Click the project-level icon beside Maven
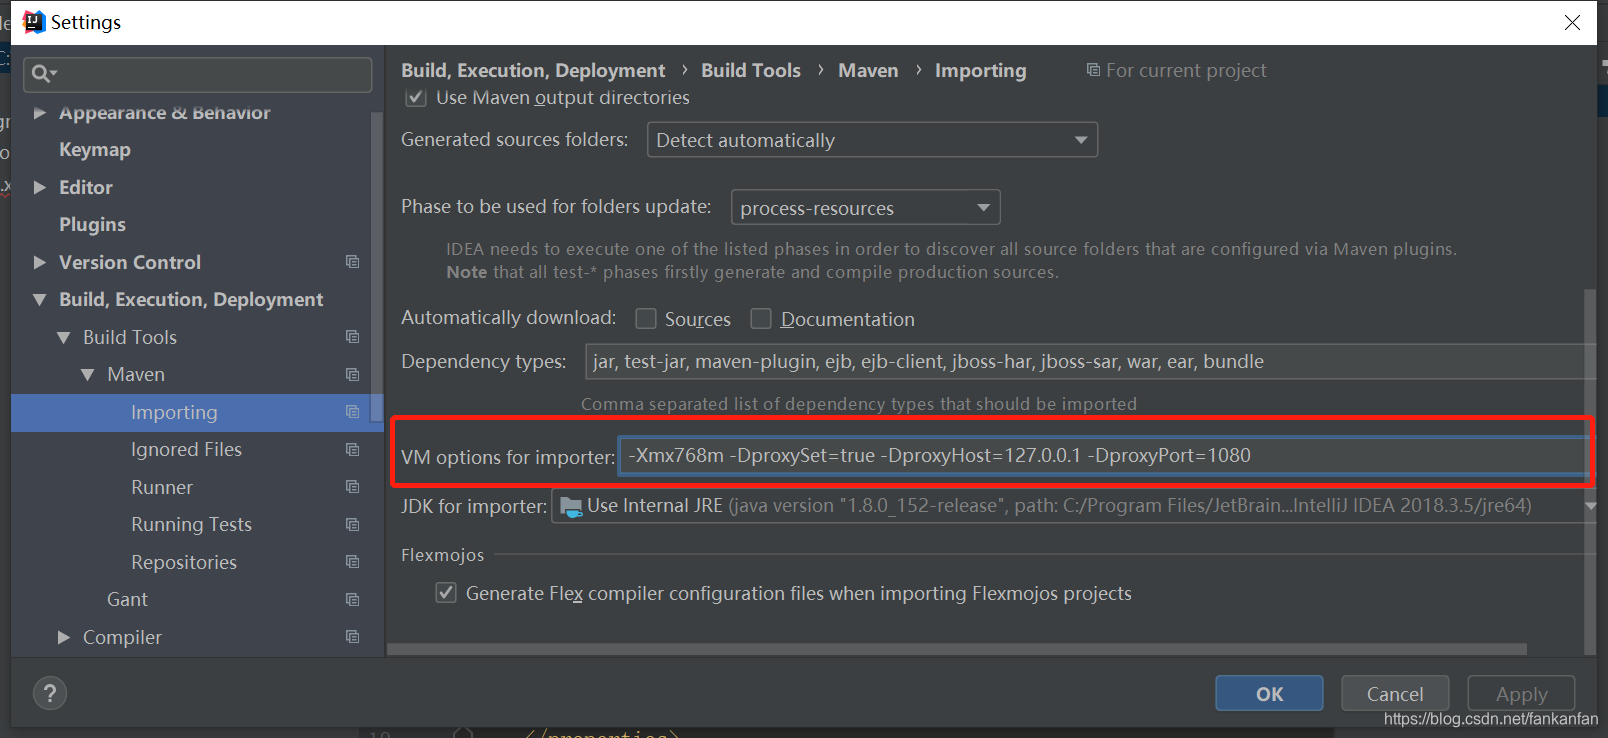This screenshot has height=738, width=1608. 352,374
